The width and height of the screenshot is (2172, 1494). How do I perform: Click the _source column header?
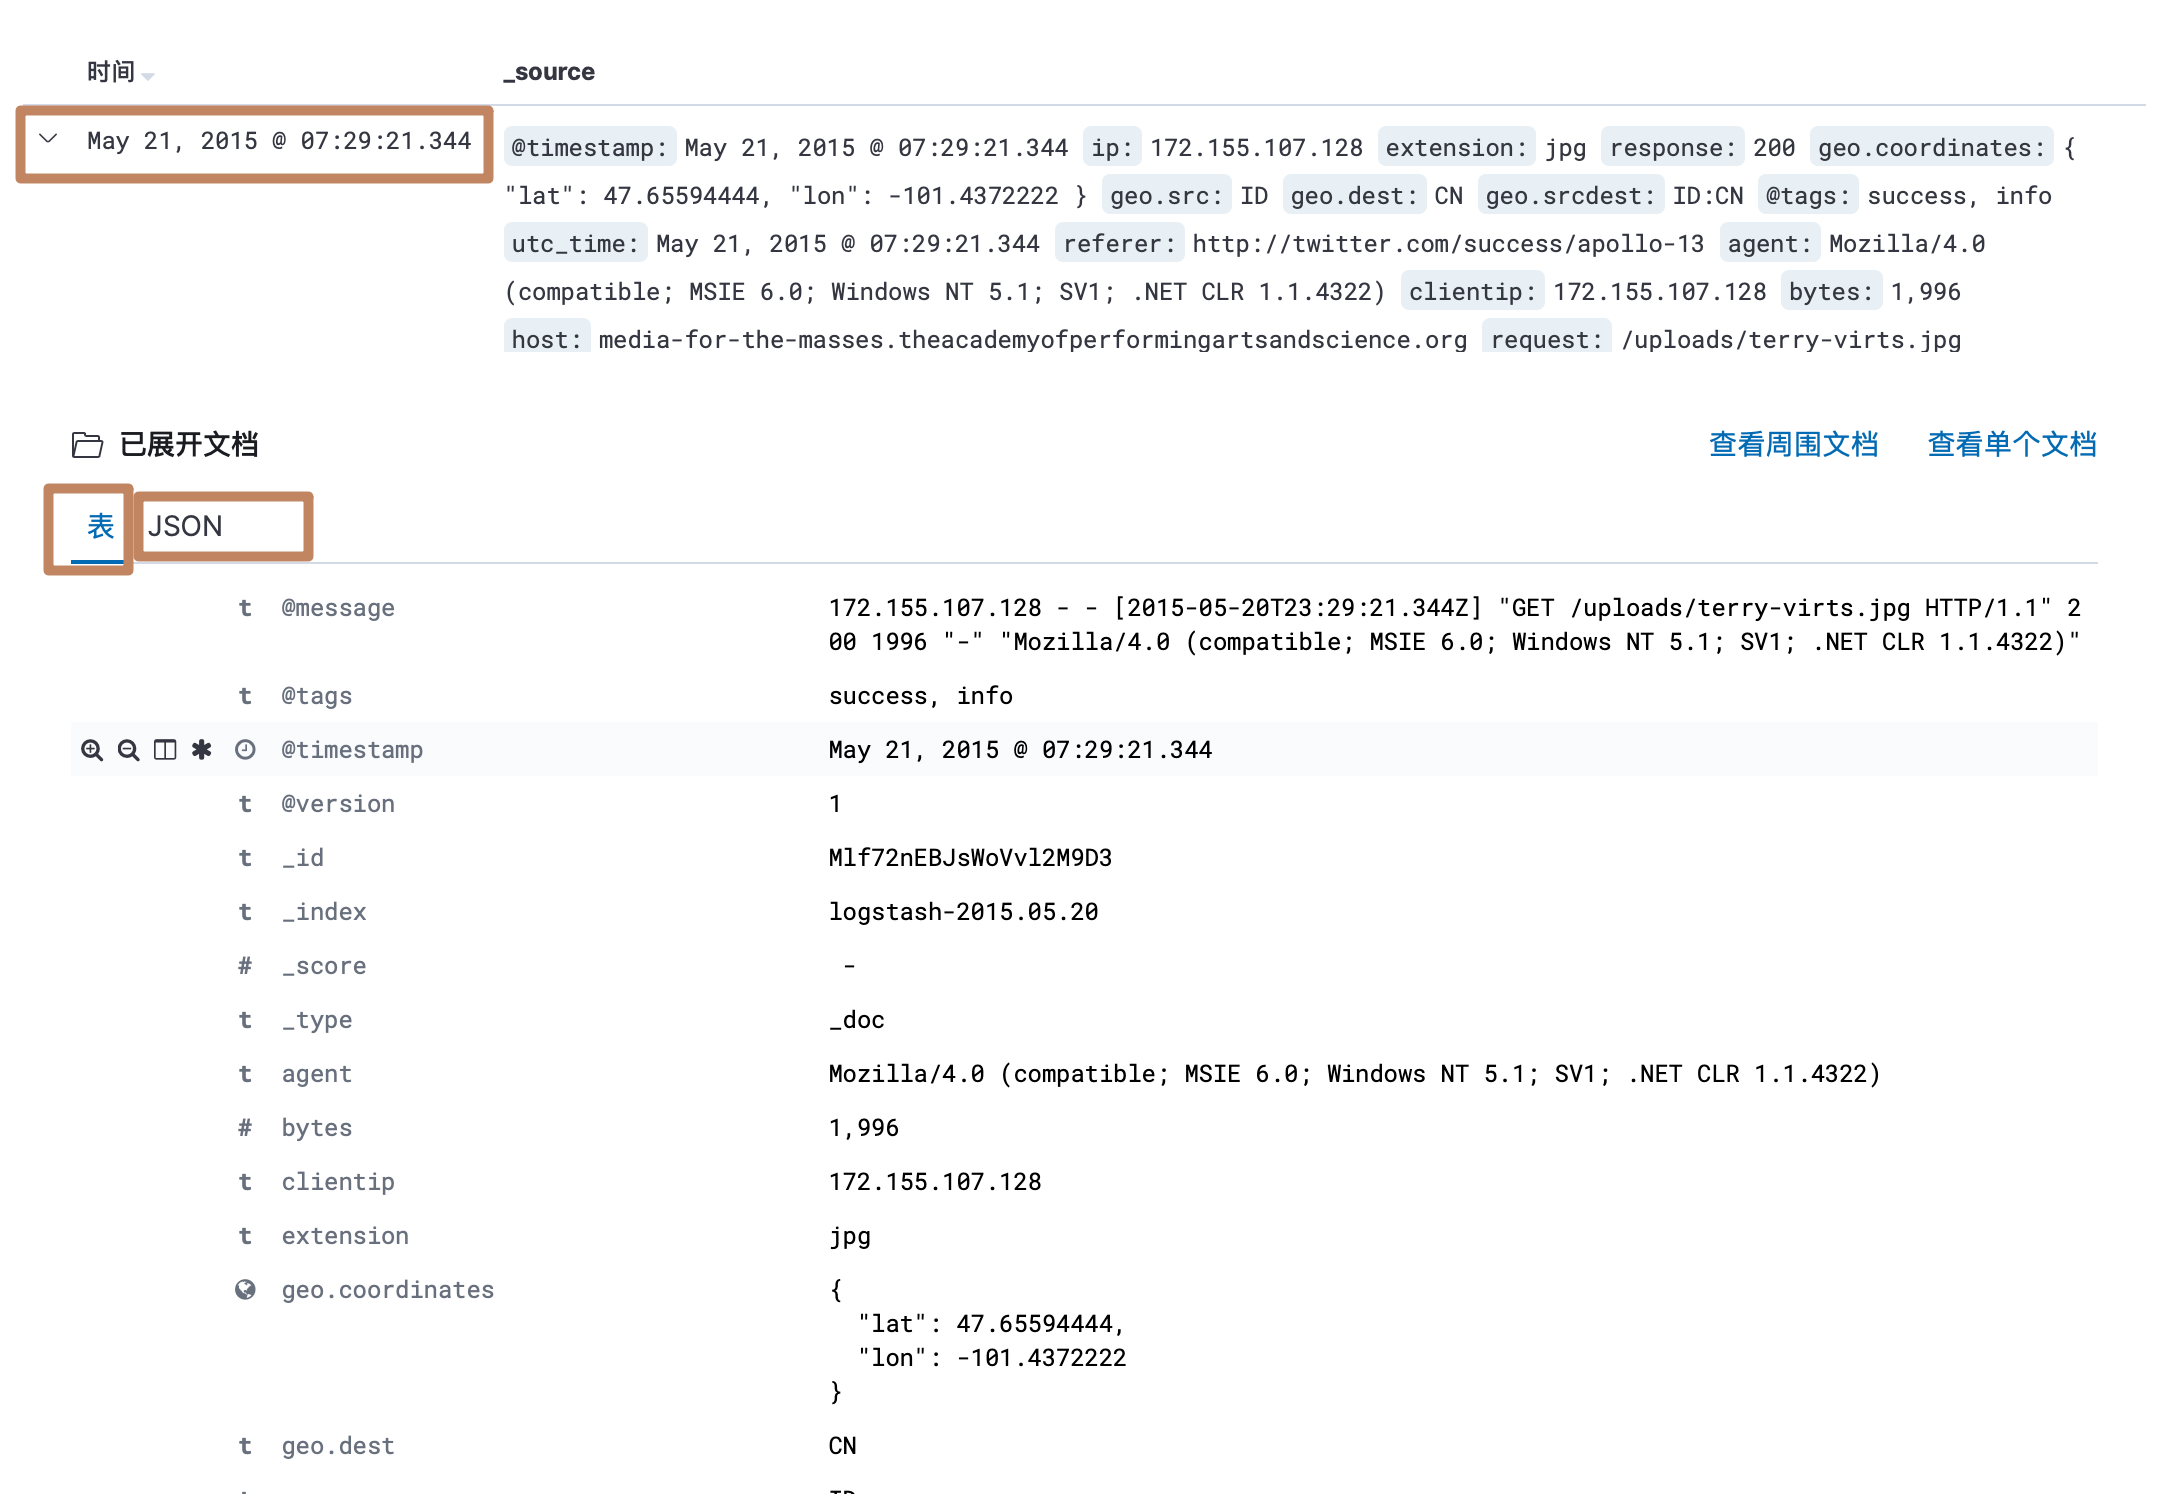(549, 72)
